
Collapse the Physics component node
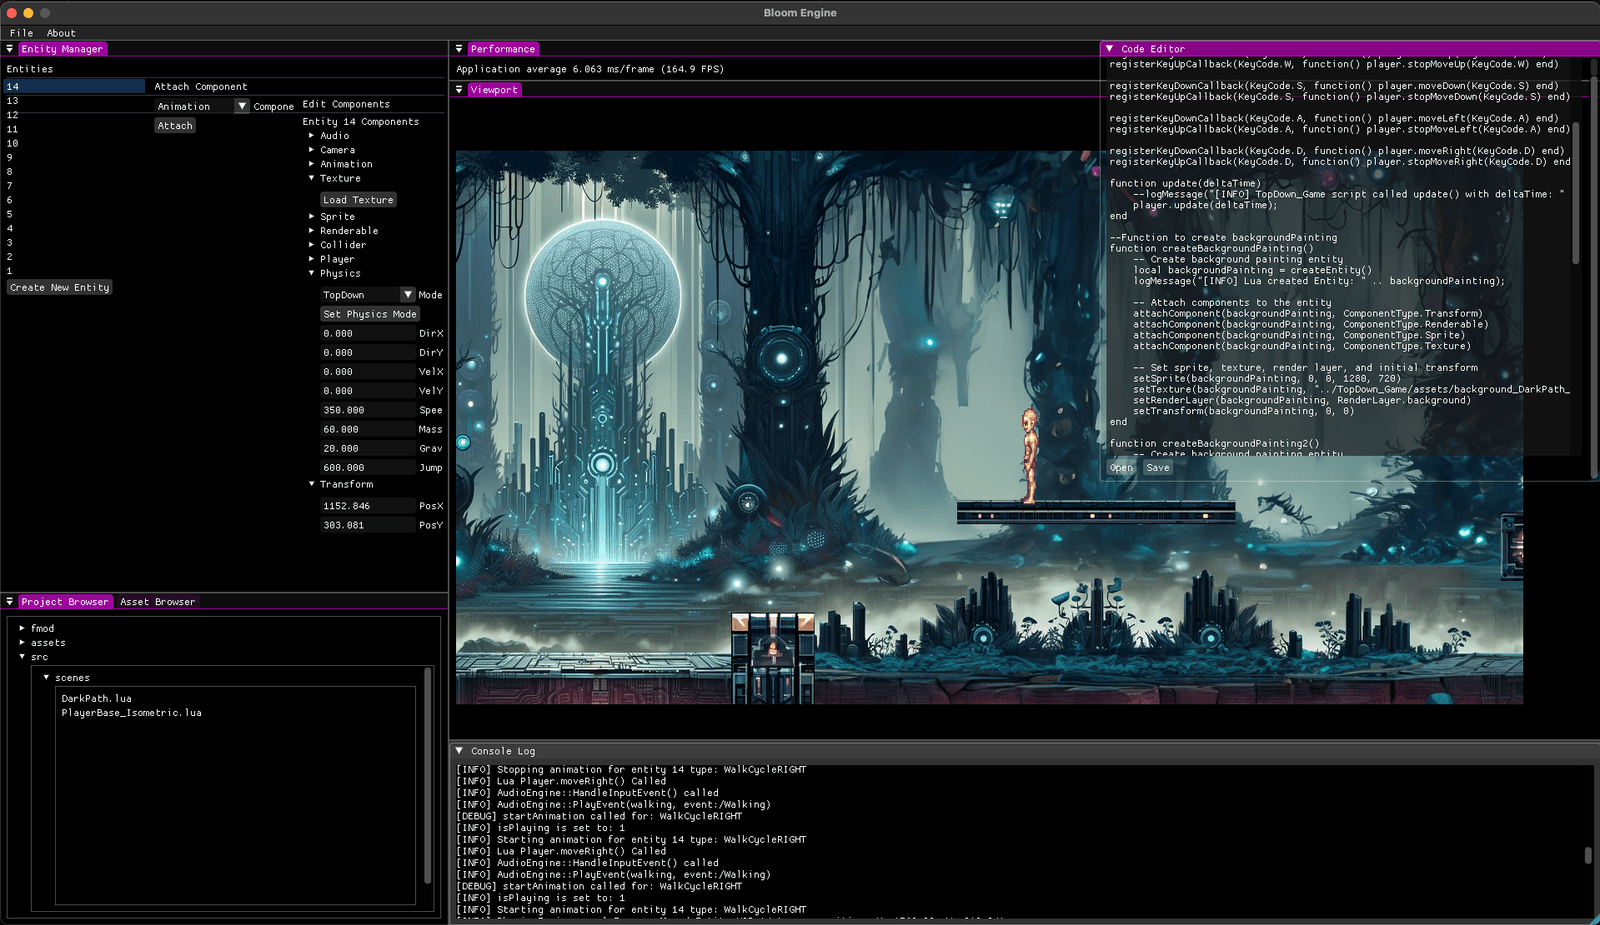[312, 273]
